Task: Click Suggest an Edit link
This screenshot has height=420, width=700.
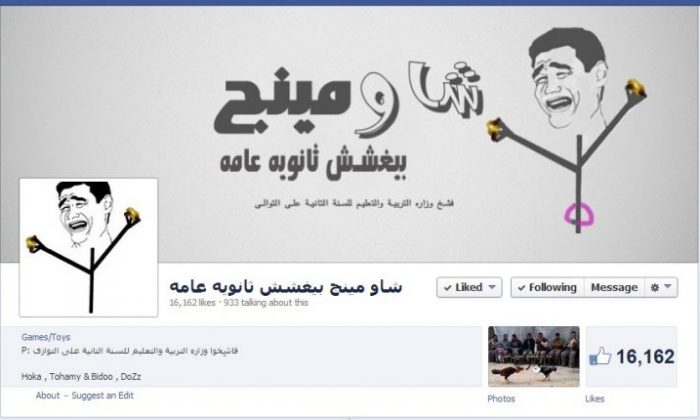Action: coord(102,395)
